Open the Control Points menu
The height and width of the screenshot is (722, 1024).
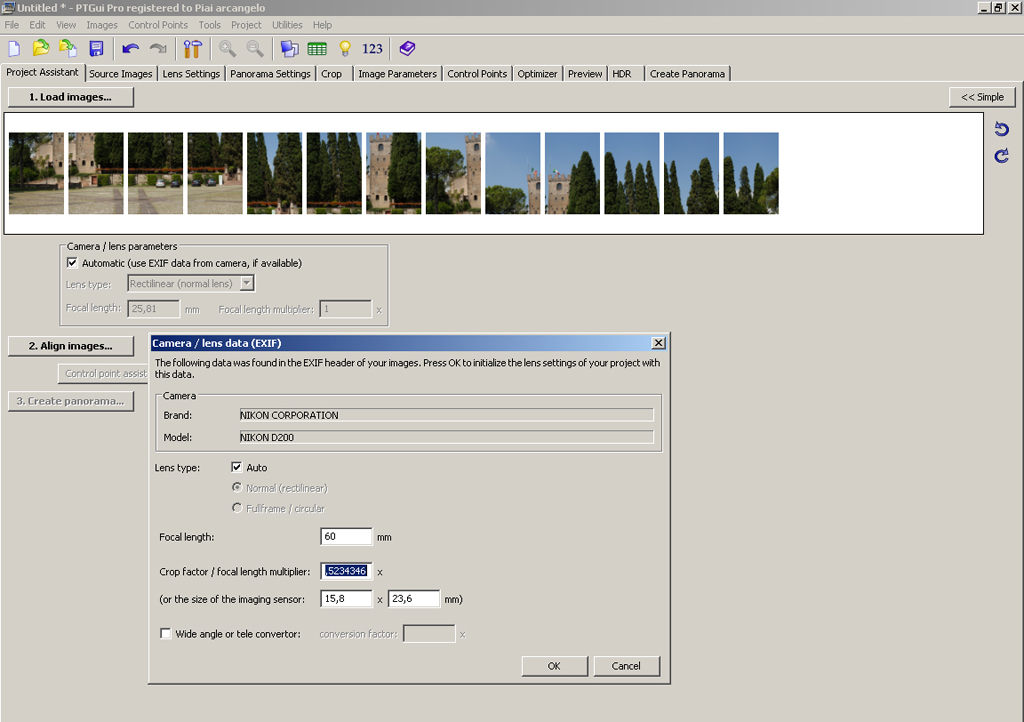tap(158, 25)
